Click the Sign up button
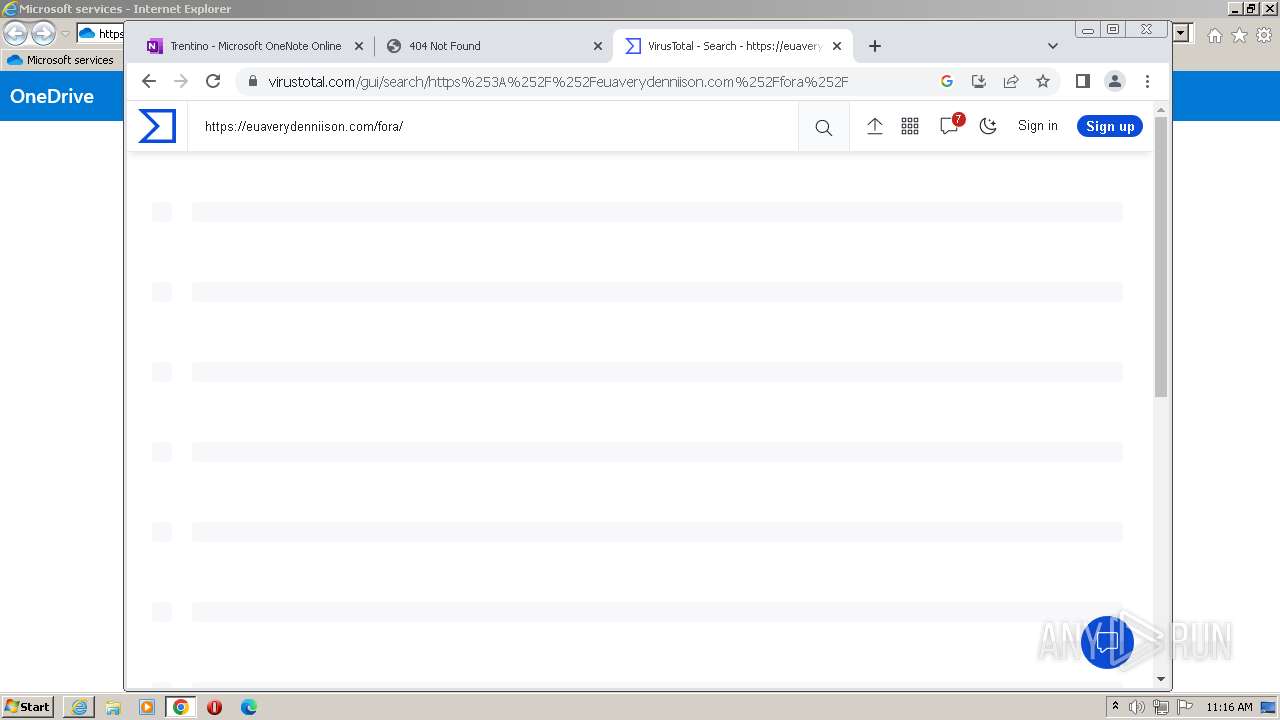The height and width of the screenshot is (720, 1280). 1110,126
